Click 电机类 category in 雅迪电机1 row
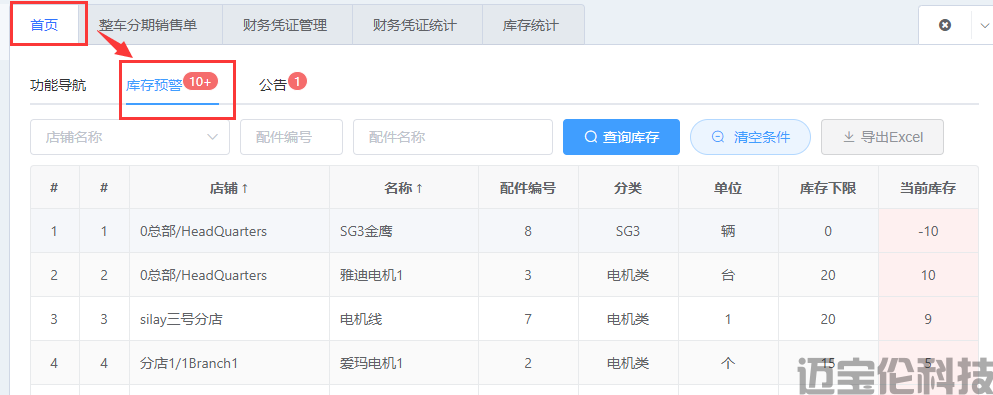Screen dimensions: 993x395 pyautogui.click(x=628, y=275)
